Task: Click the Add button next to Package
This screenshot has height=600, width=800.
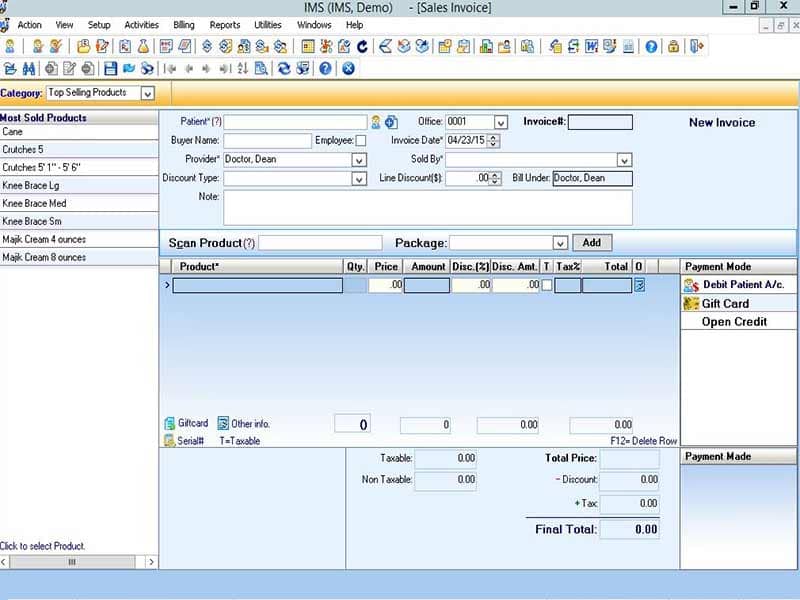Action: (x=592, y=242)
